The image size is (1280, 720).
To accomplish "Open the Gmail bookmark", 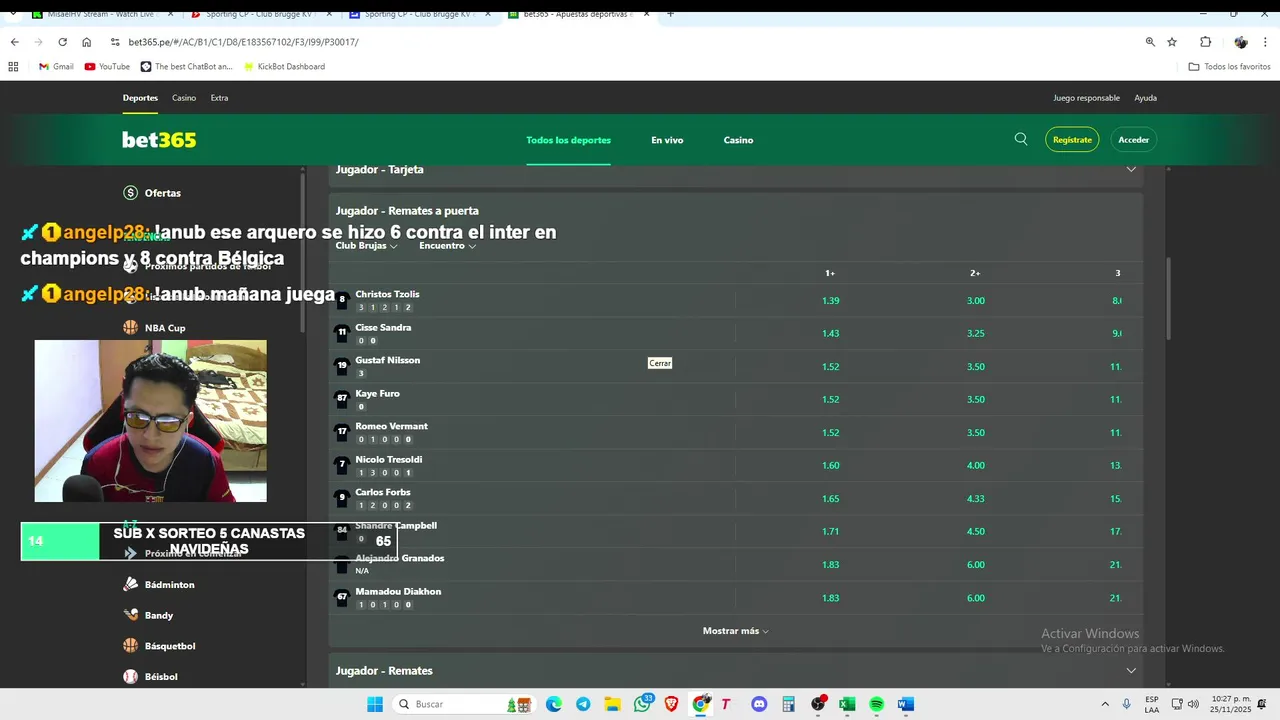I will (x=56, y=66).
